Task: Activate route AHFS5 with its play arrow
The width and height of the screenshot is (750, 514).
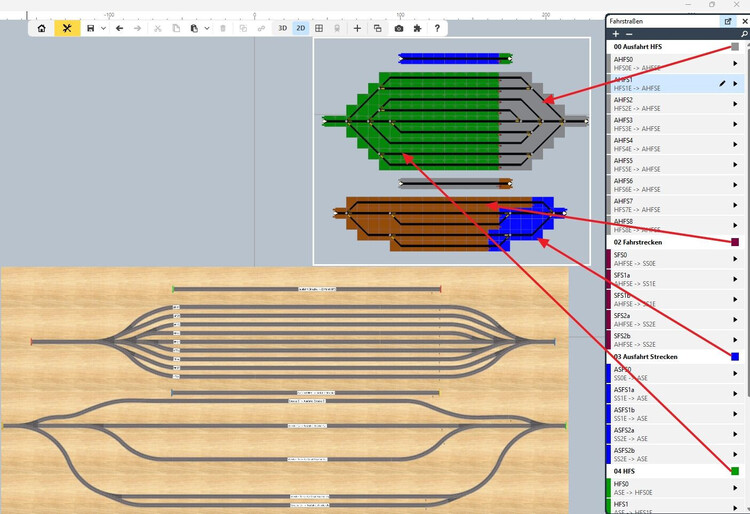Action: pyautogui.click(x=735, y=164)
